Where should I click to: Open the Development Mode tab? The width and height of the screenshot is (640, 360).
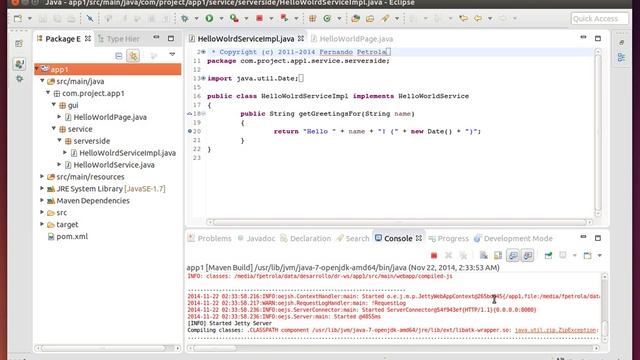tap(513, 238)
